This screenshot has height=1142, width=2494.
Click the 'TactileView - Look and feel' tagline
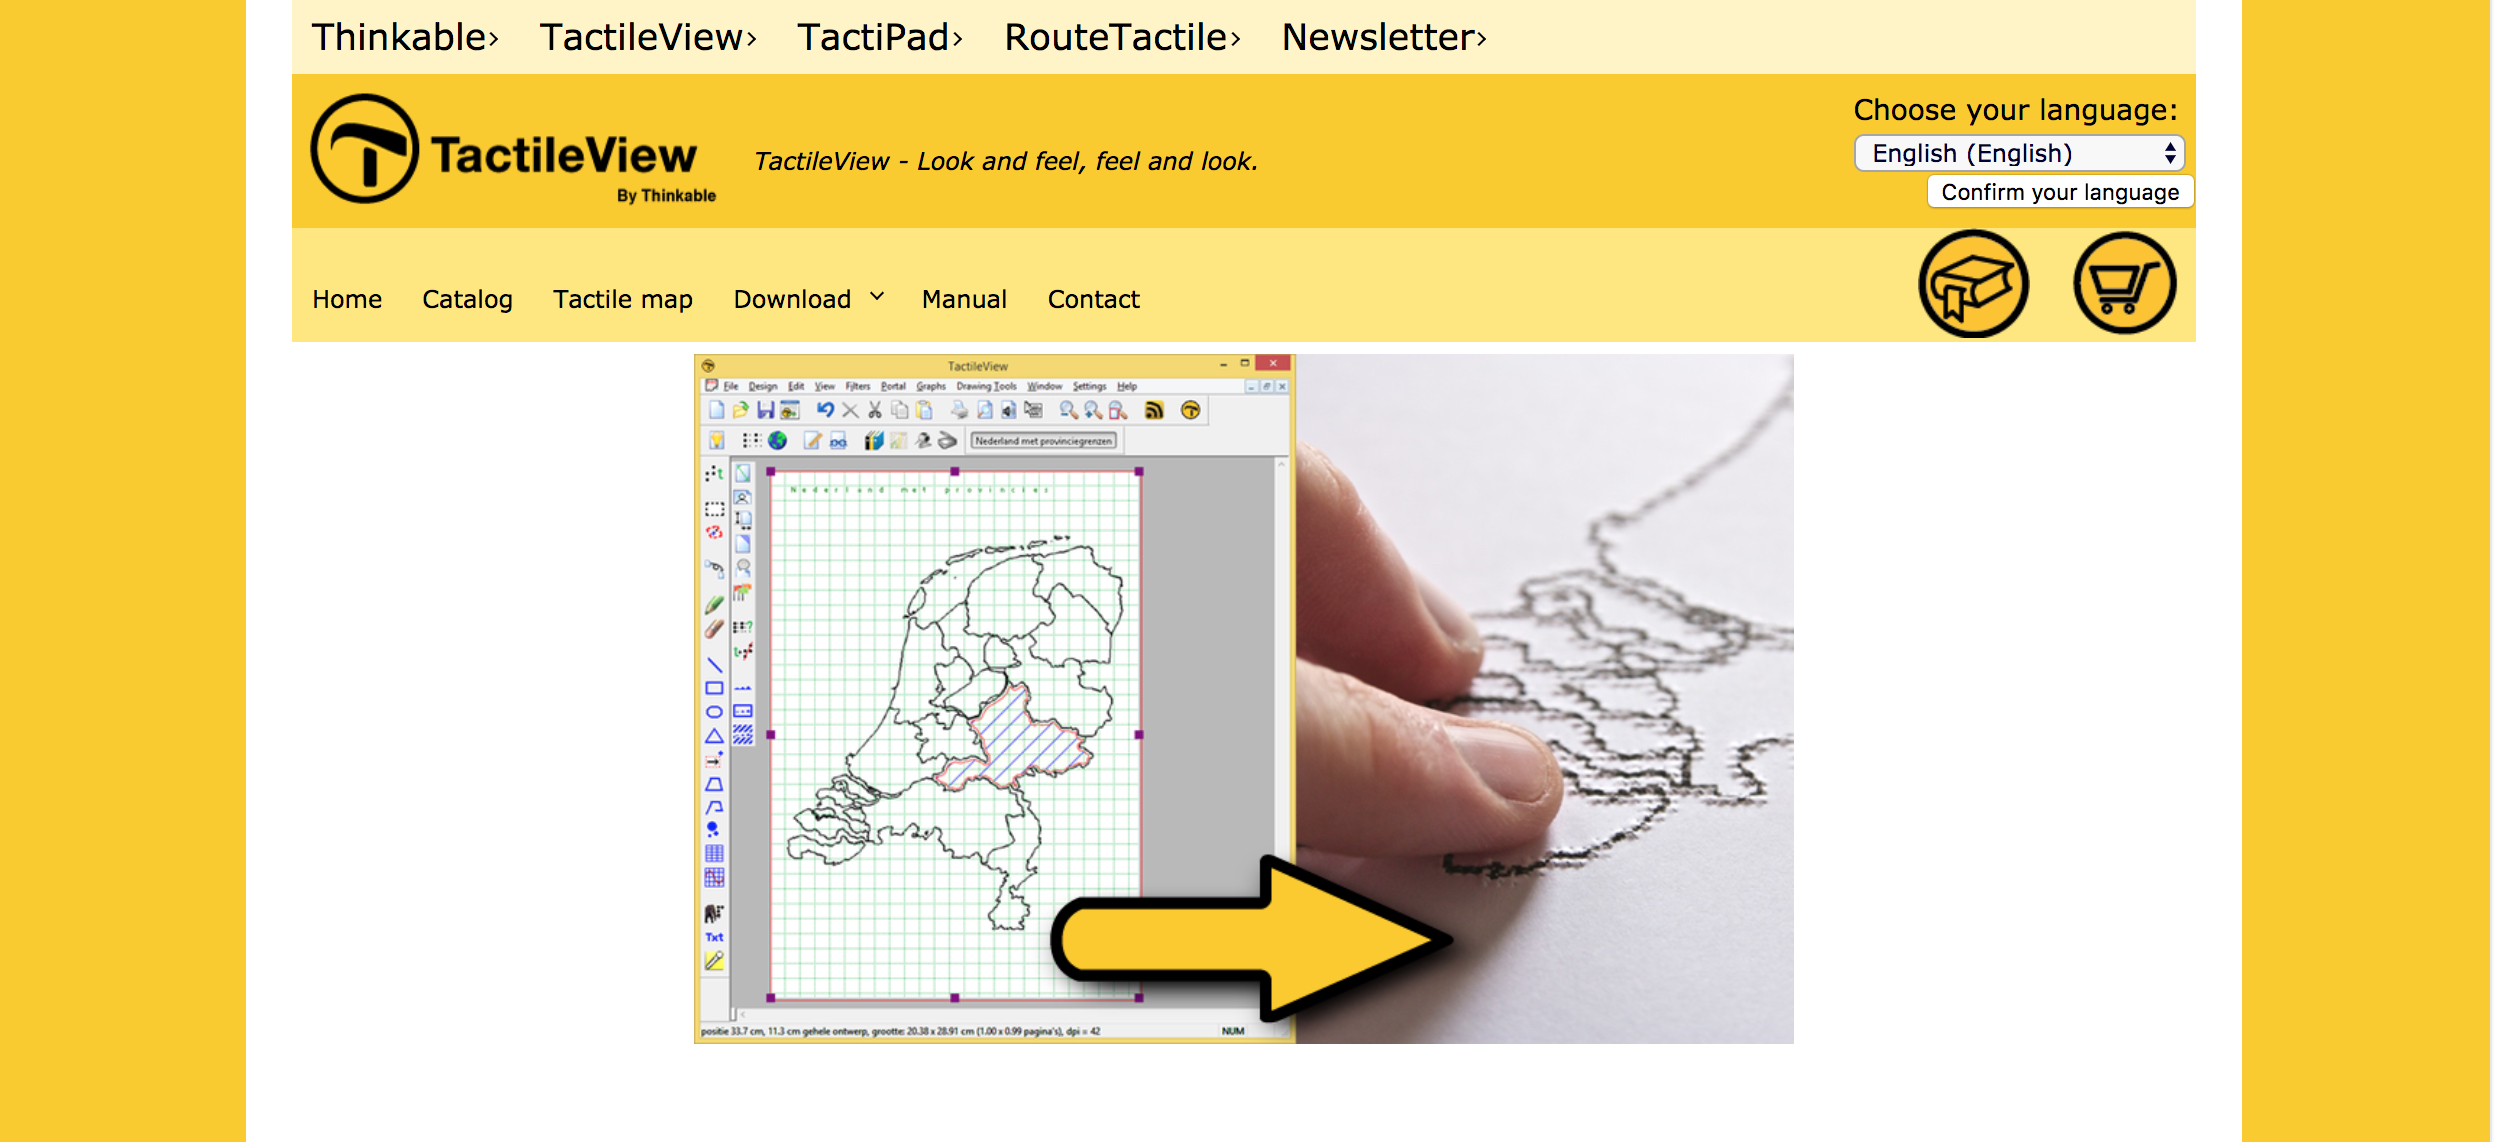click(x=1006, y=161)
